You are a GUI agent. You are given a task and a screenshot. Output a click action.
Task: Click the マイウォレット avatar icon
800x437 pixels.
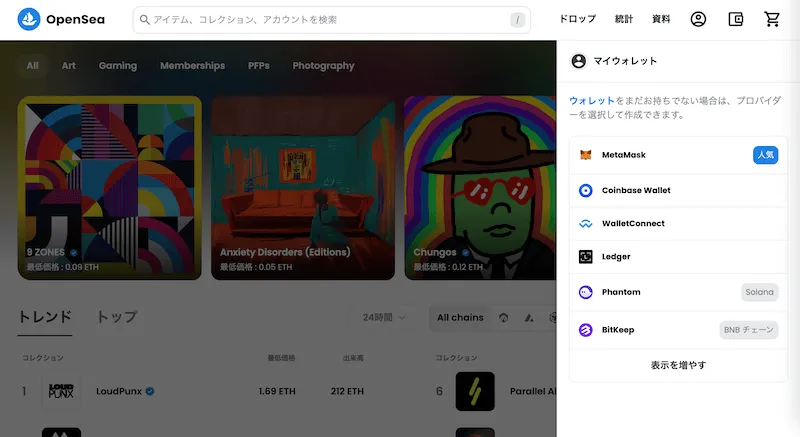tap(579, 61)
